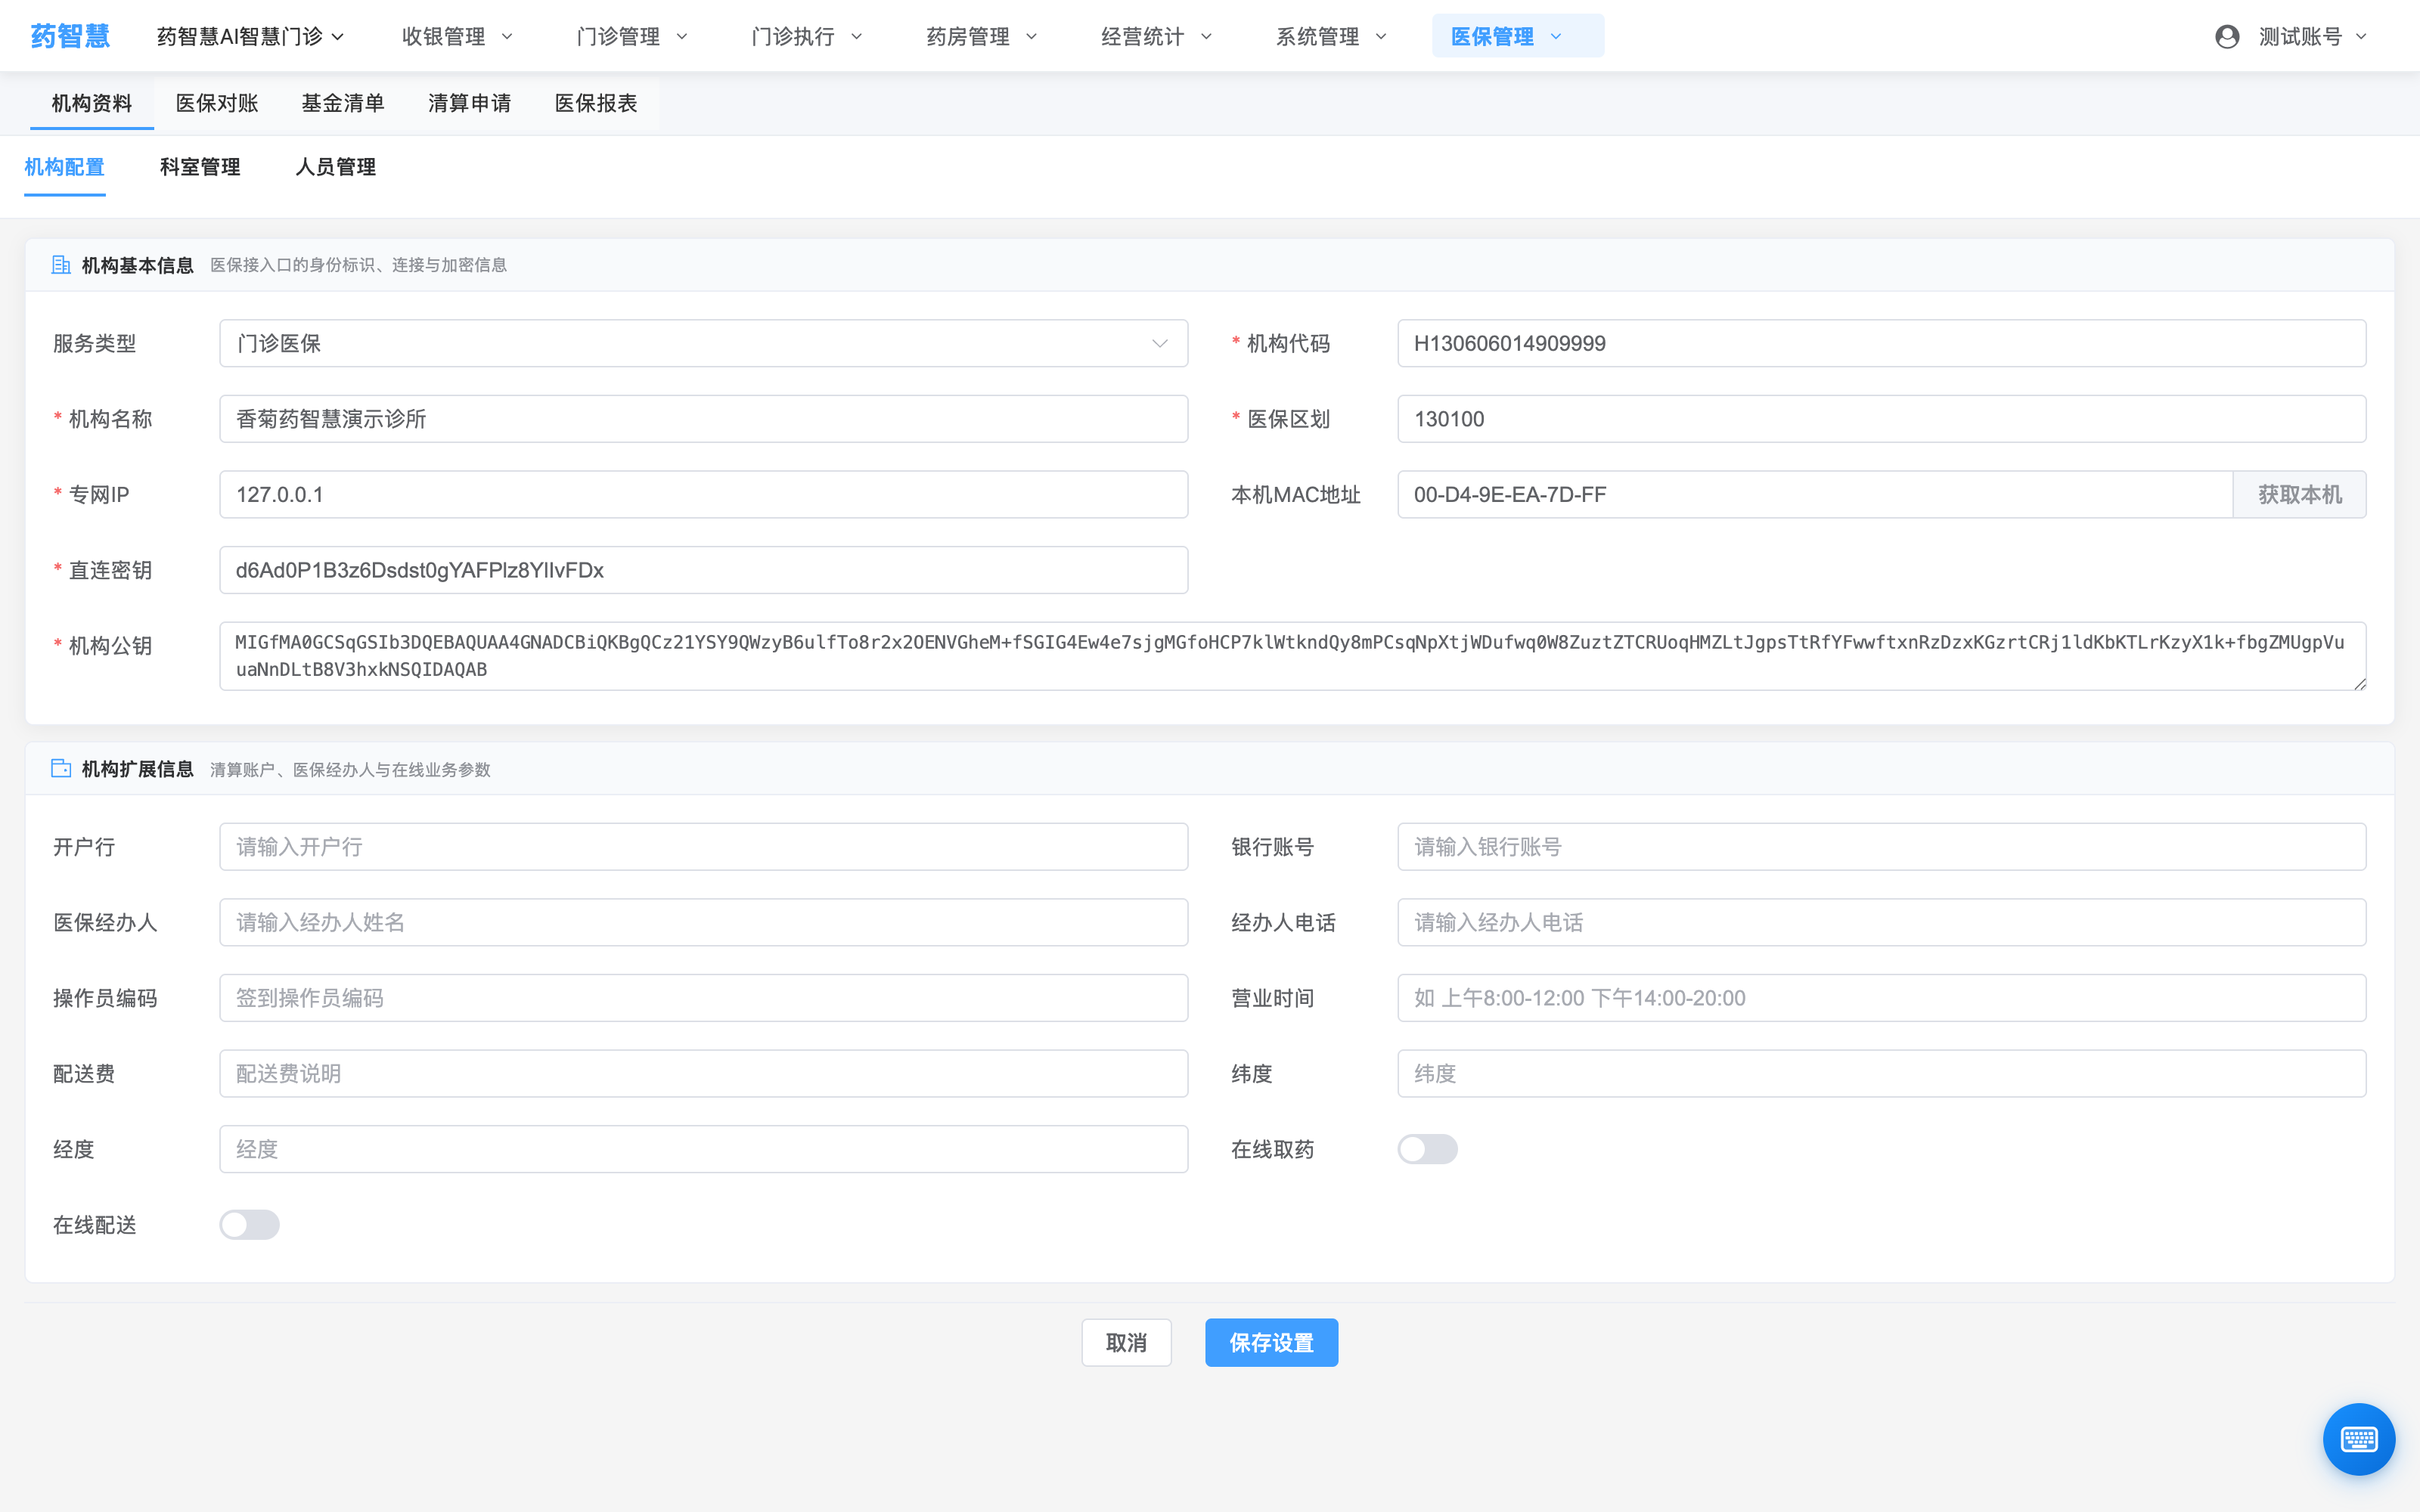Select the 机构资料 tab
The width and height of the screenshot is (2420, 1512).
point(92,103)
